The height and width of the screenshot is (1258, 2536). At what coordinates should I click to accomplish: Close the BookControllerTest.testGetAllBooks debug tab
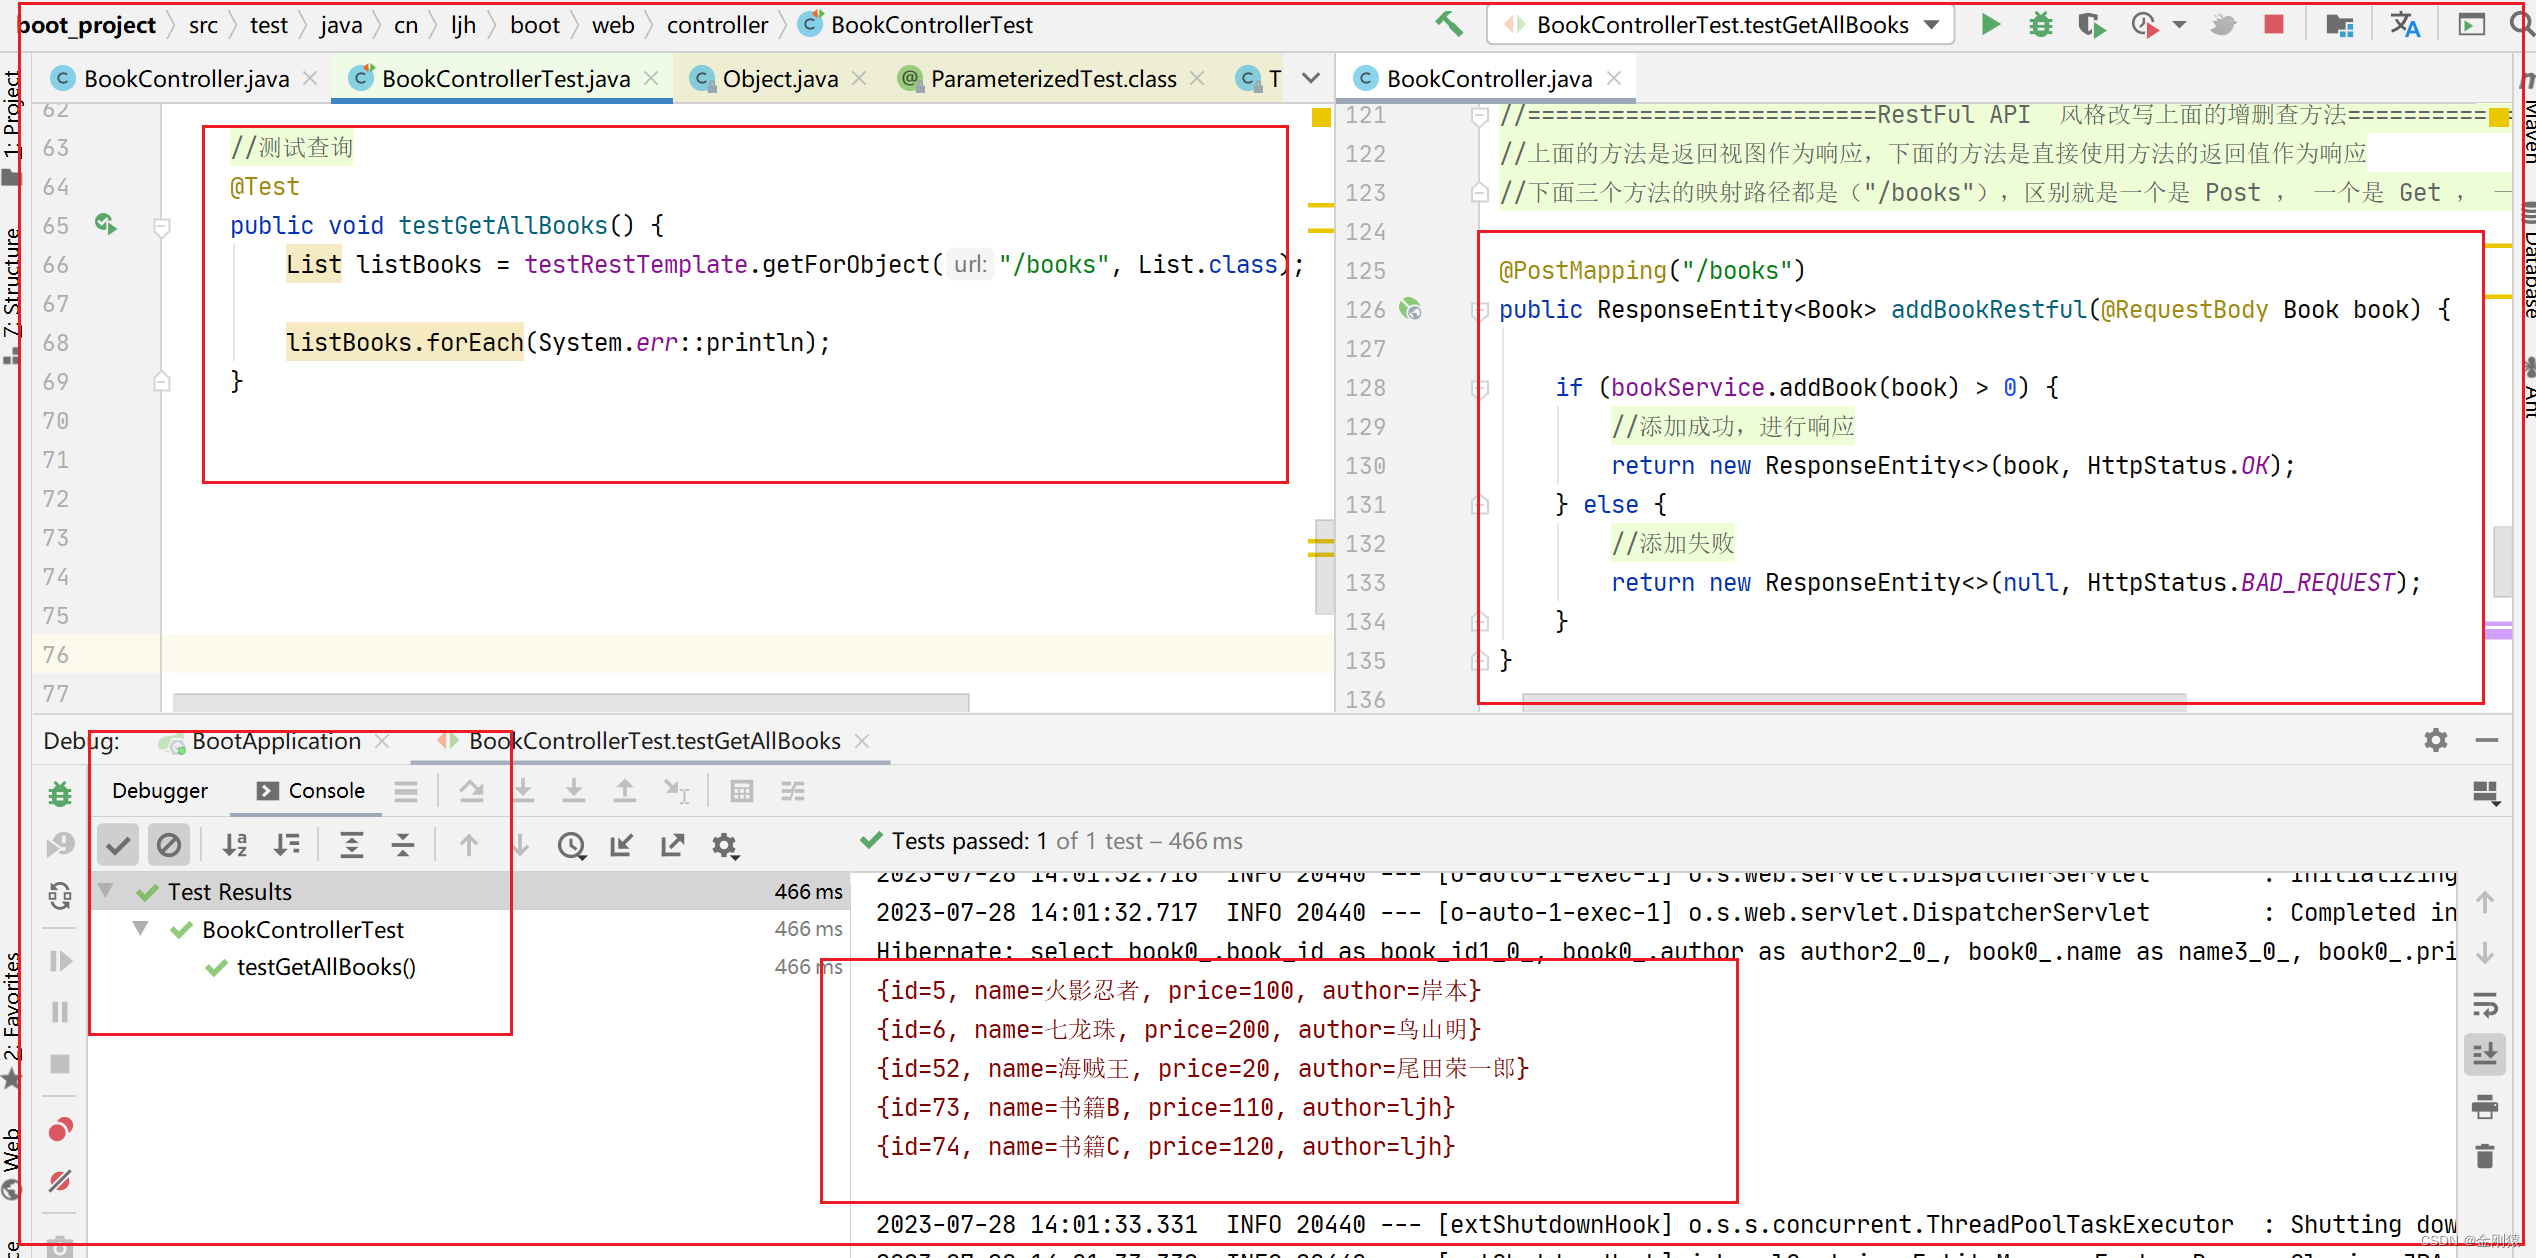[x=863, y=741]
